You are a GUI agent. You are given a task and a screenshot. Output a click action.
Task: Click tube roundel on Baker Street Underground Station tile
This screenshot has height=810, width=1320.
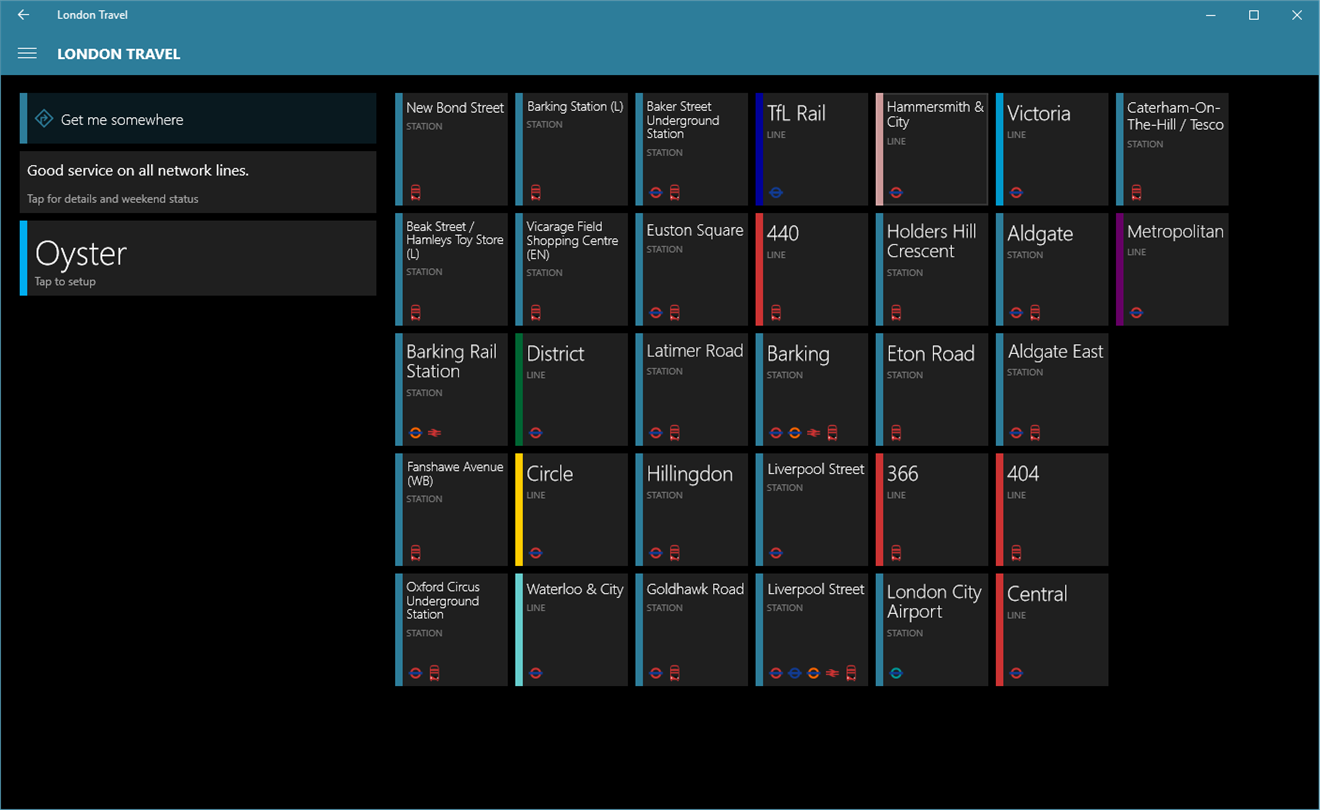[656, 193]
